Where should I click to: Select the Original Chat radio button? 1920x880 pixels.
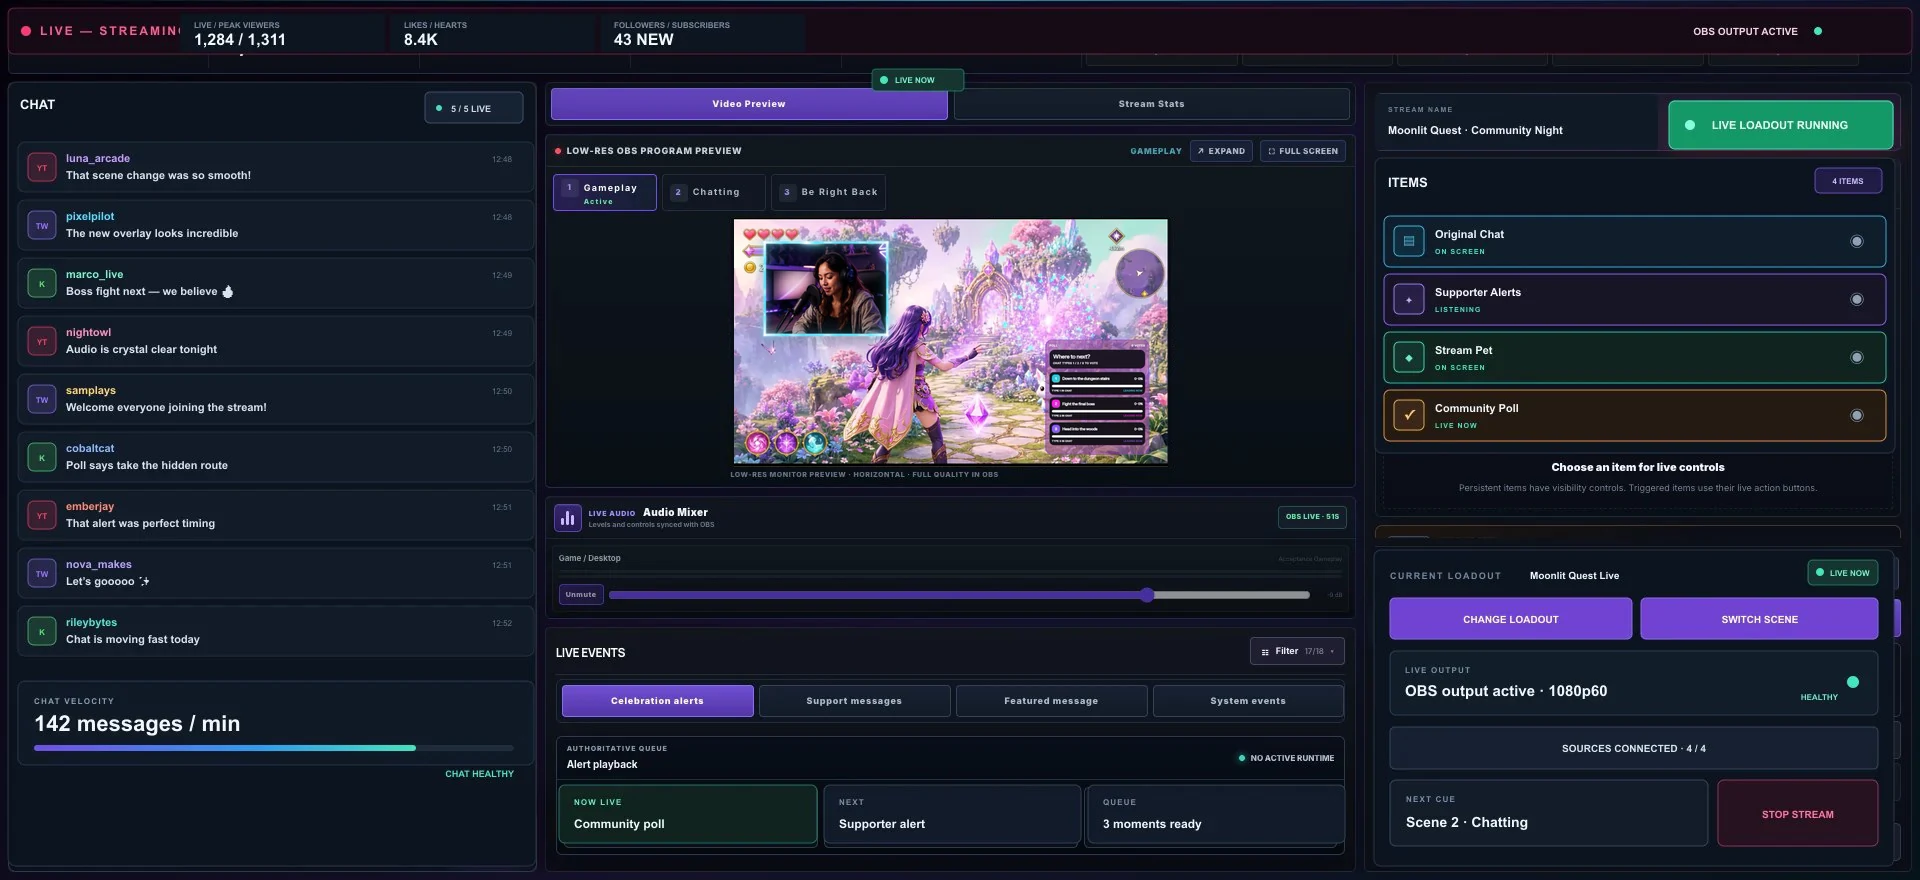1856,241
